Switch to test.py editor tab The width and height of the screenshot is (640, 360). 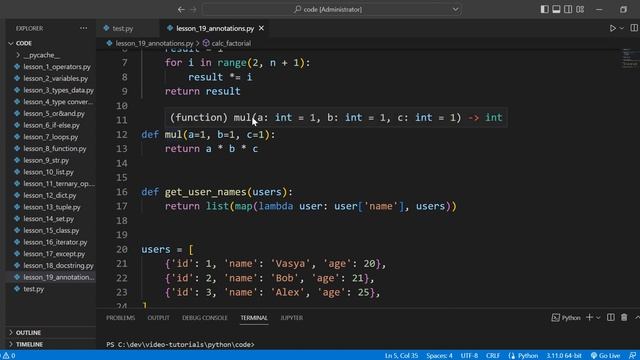122,29
